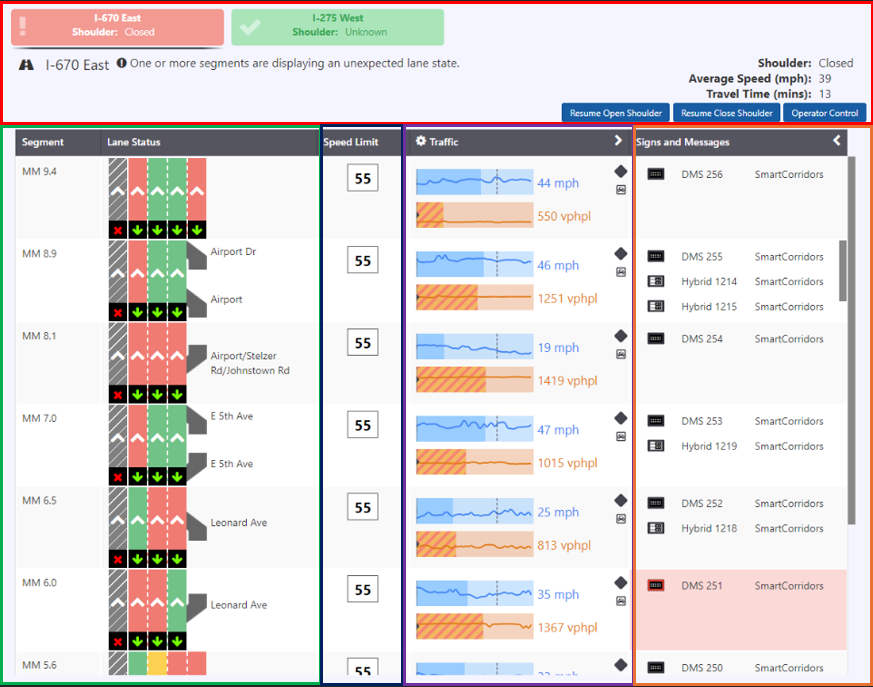Screen dimensions: 873x687
Task: Click the DMS 251 sign name
Action: pos(702,586)
